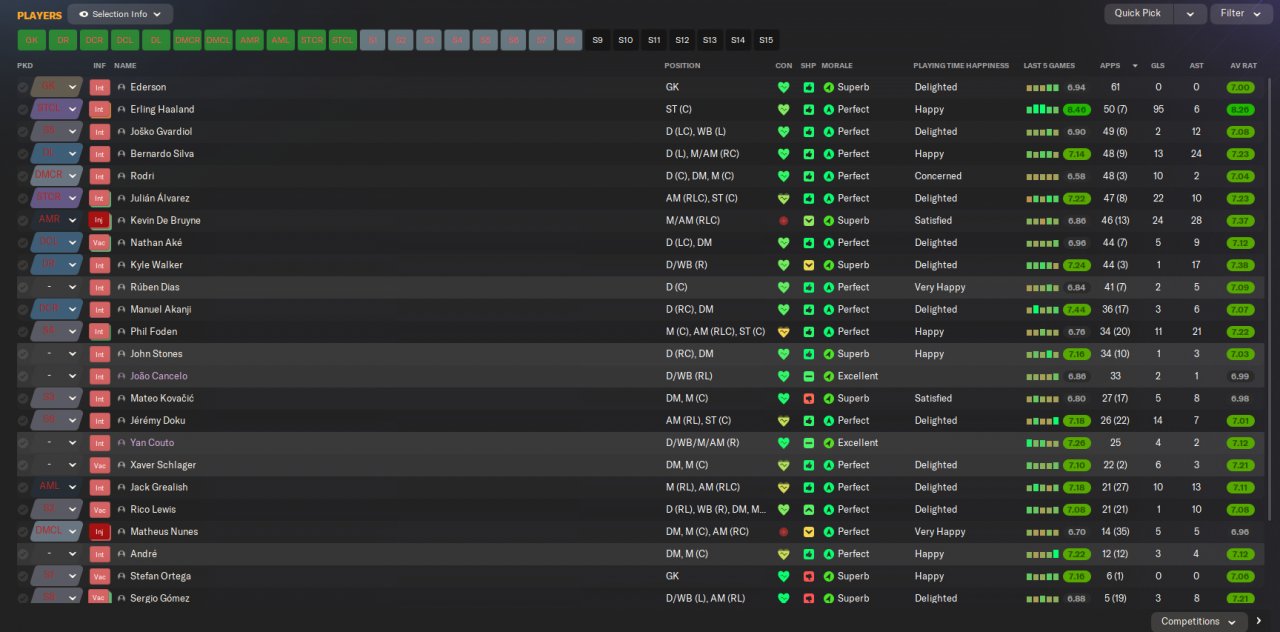Open the Competitions dropdown

[x=1198, y=621]
